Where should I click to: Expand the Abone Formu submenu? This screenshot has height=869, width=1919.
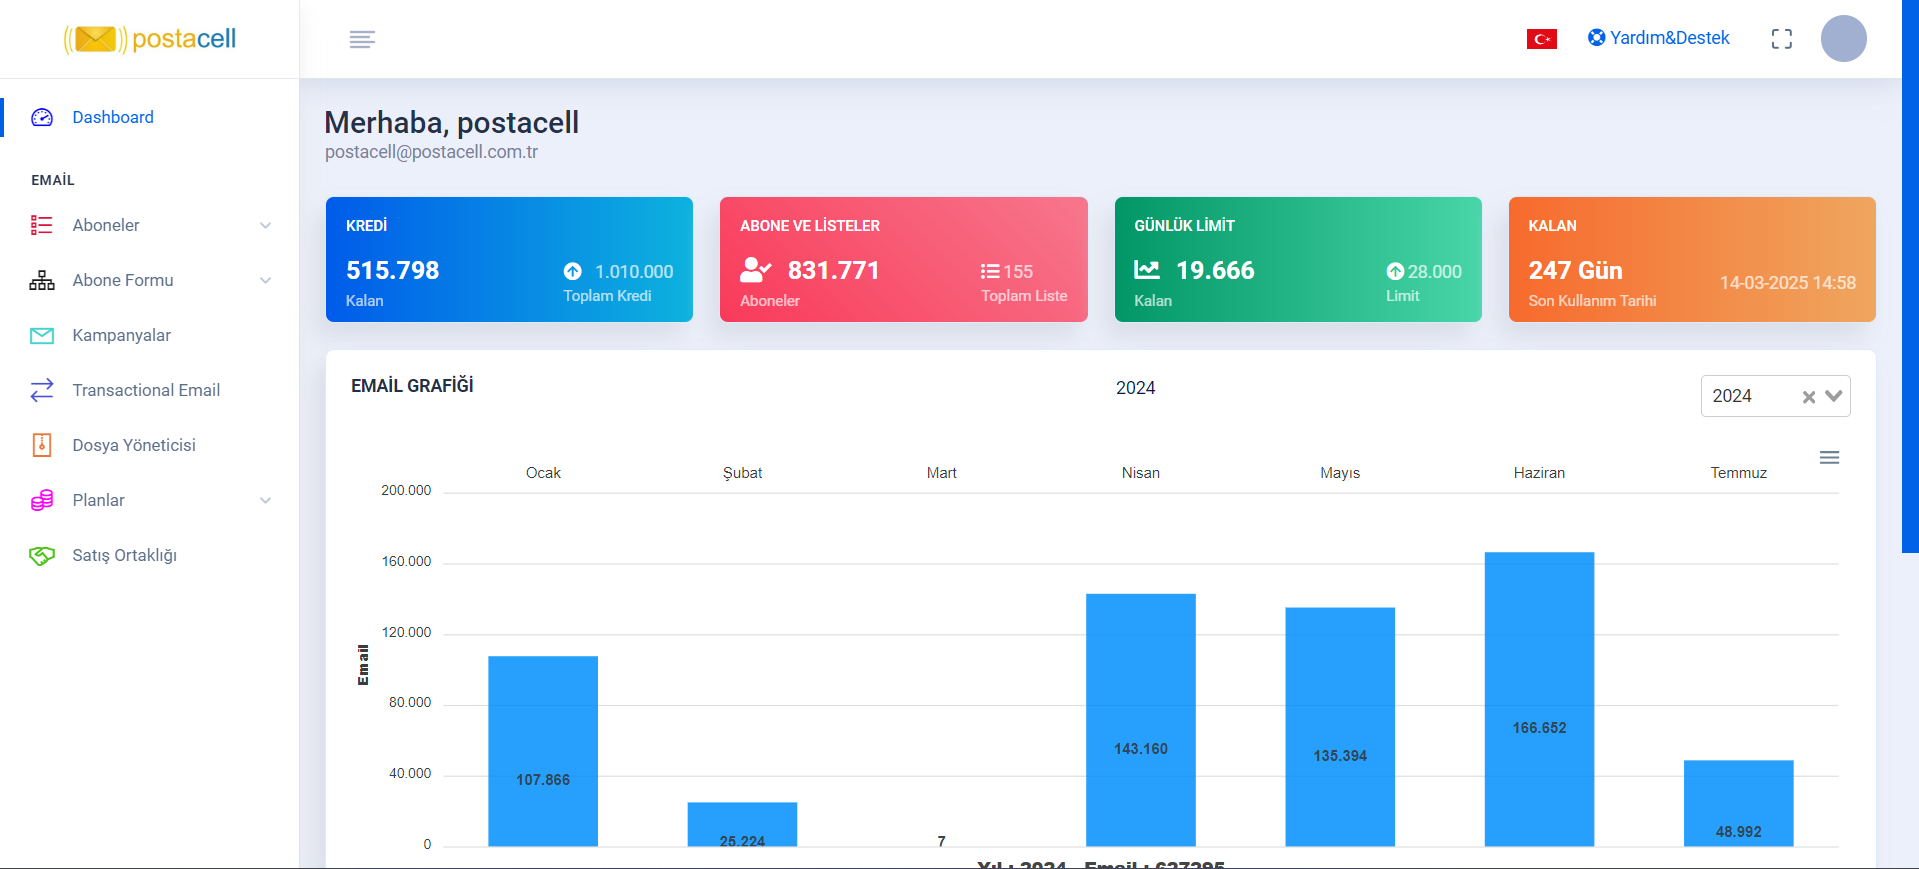265,281
